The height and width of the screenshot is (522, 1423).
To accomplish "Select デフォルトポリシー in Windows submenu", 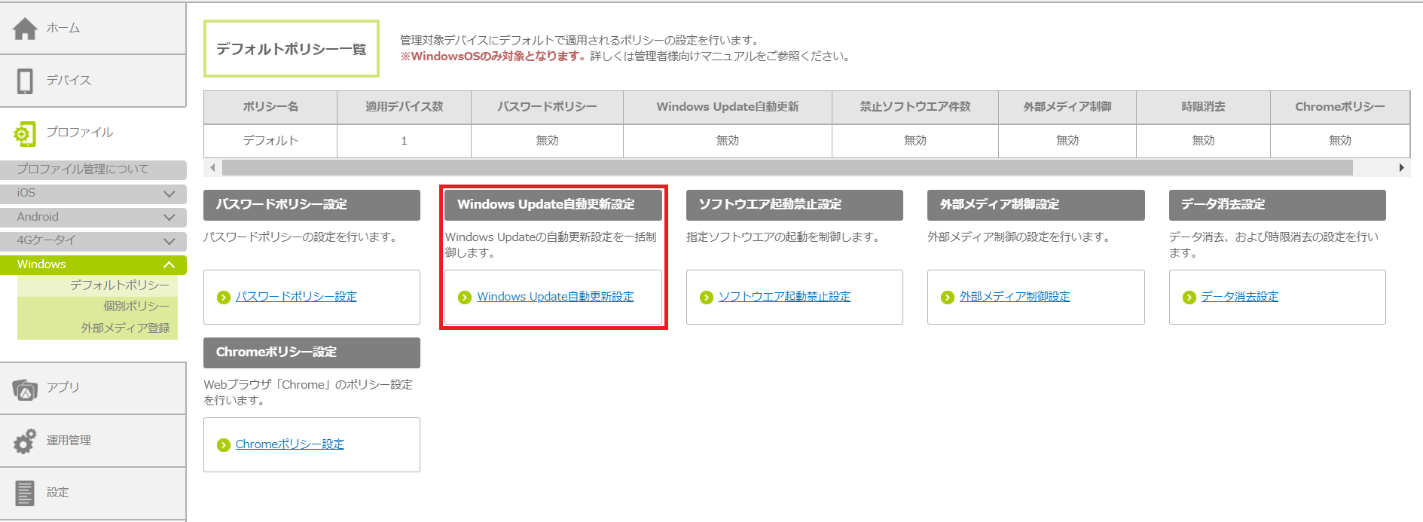I will [x=119, y=286].
